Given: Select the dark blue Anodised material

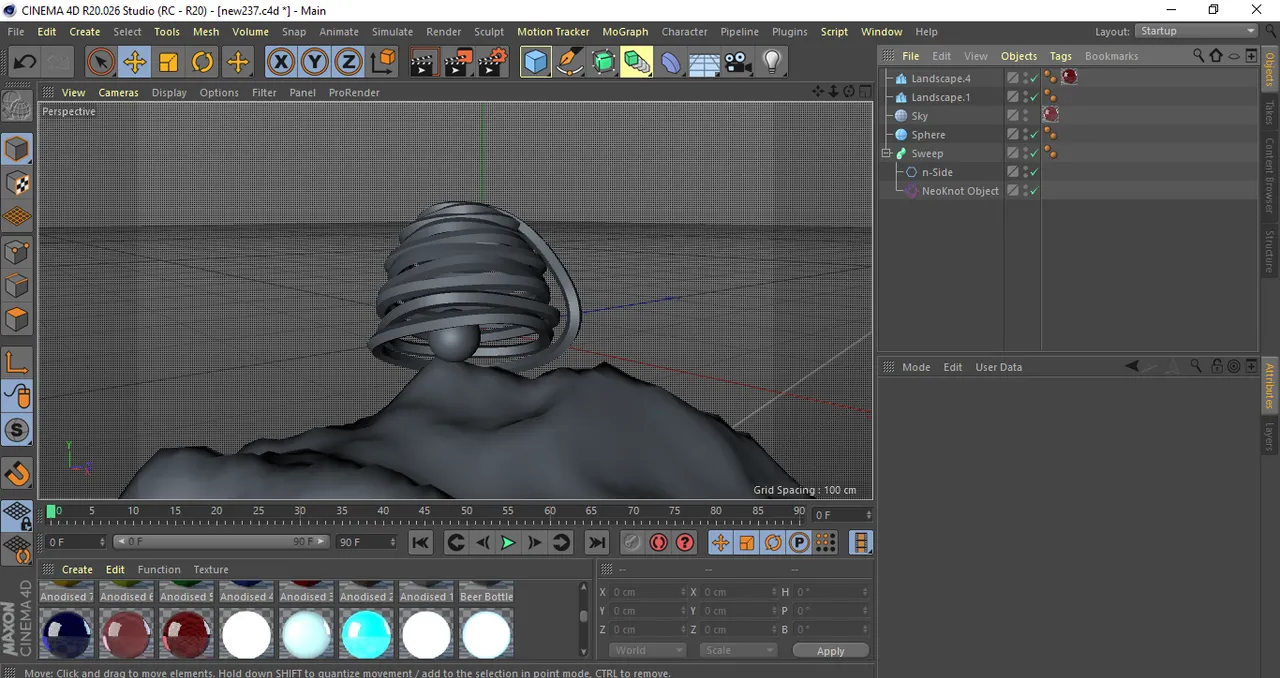Looking at the screenshot, I should pos(66,634).
